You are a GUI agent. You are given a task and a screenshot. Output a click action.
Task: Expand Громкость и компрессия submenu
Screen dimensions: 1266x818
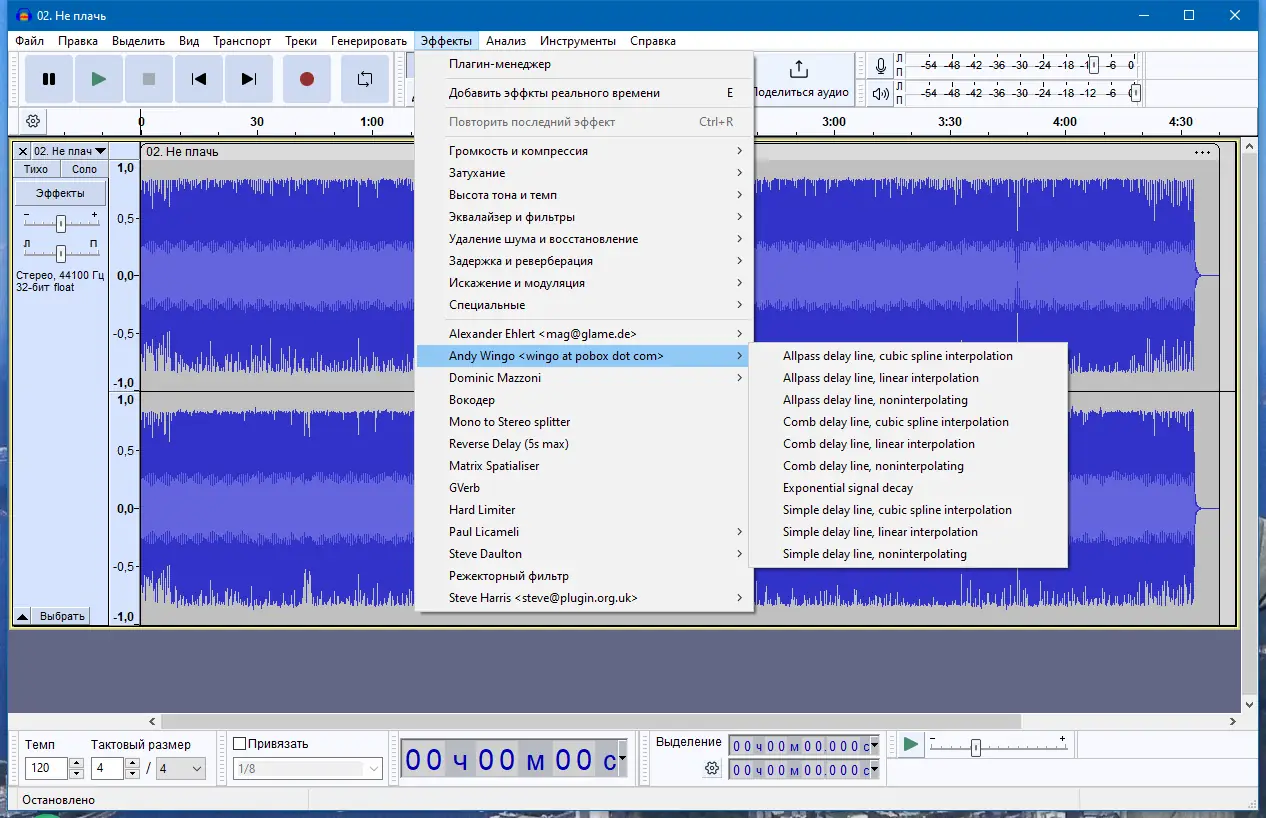click(x=584, y=151)
